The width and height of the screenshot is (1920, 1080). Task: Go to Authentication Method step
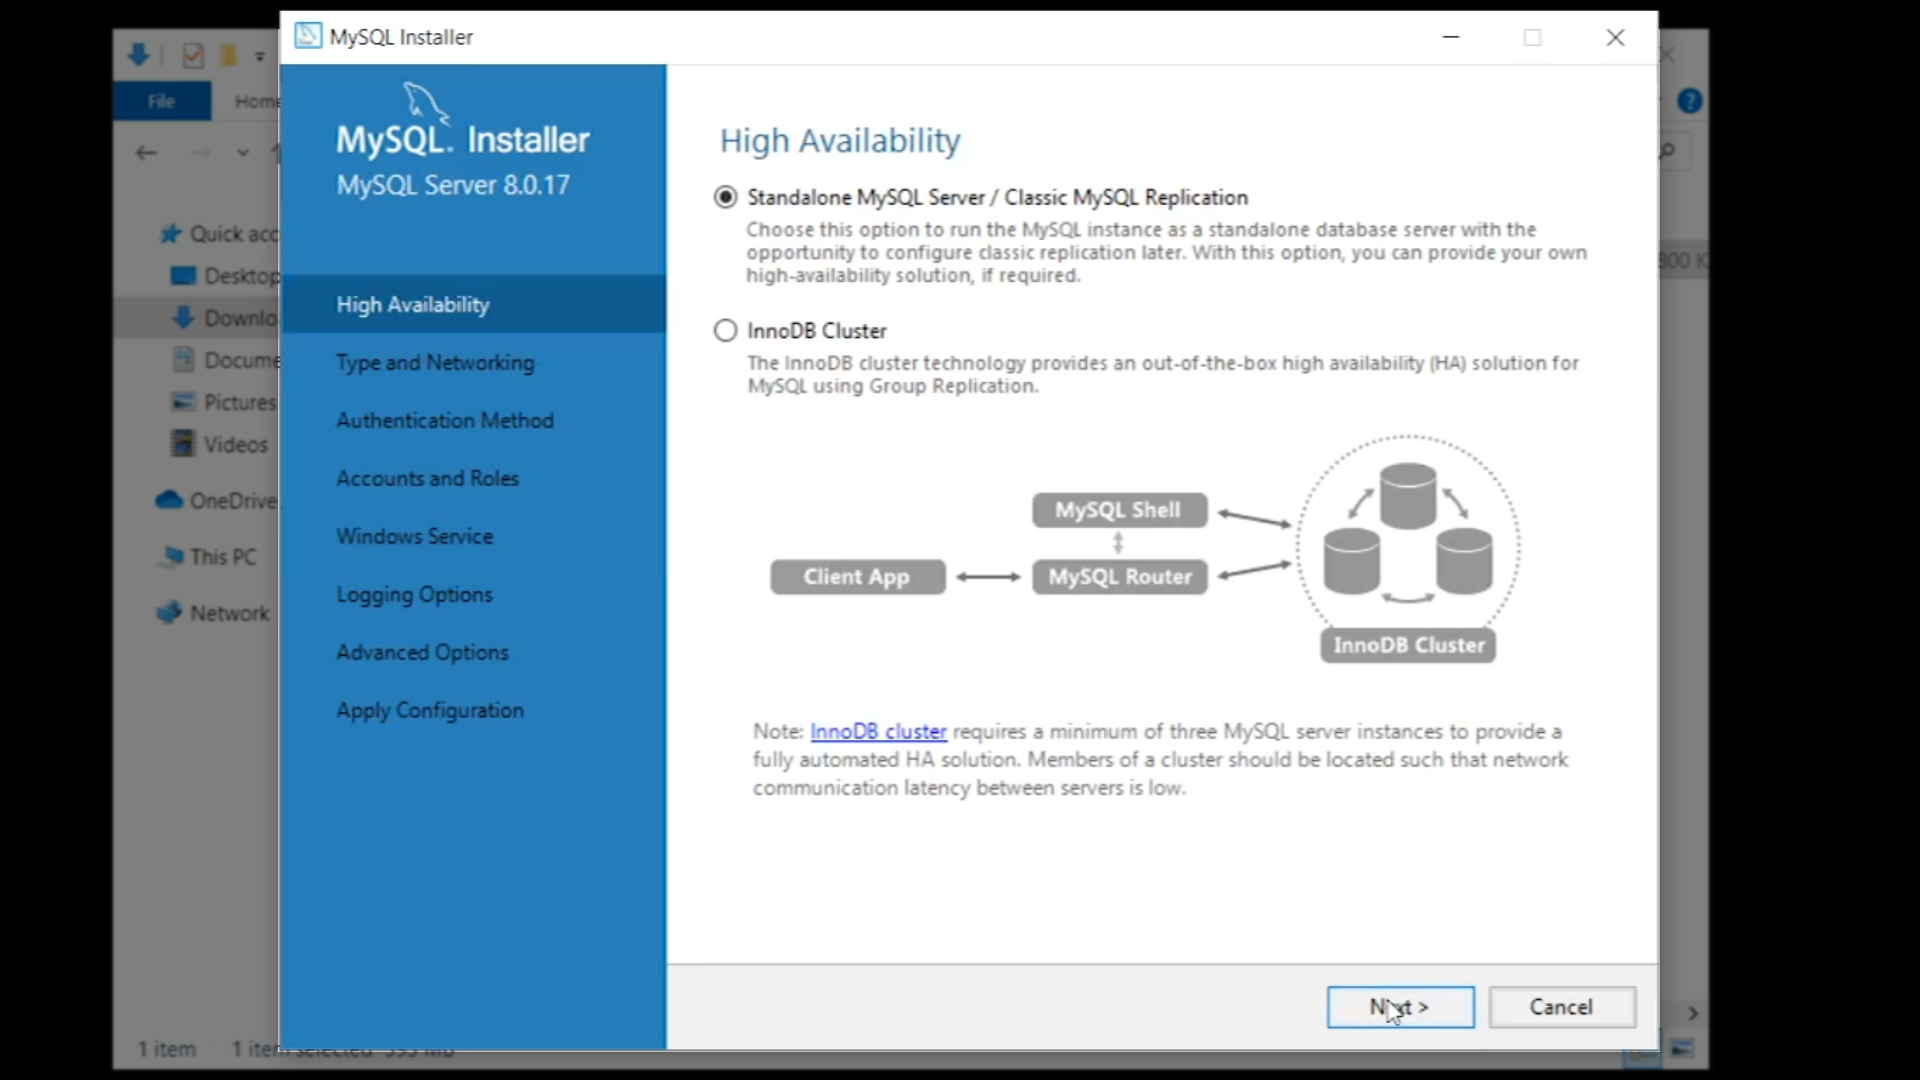[x=444, y=421]
